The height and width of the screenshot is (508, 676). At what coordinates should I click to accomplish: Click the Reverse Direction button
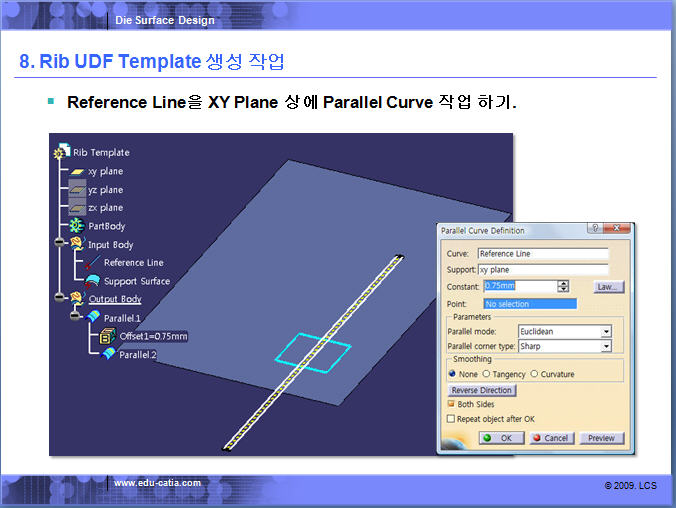pos(481,390)
